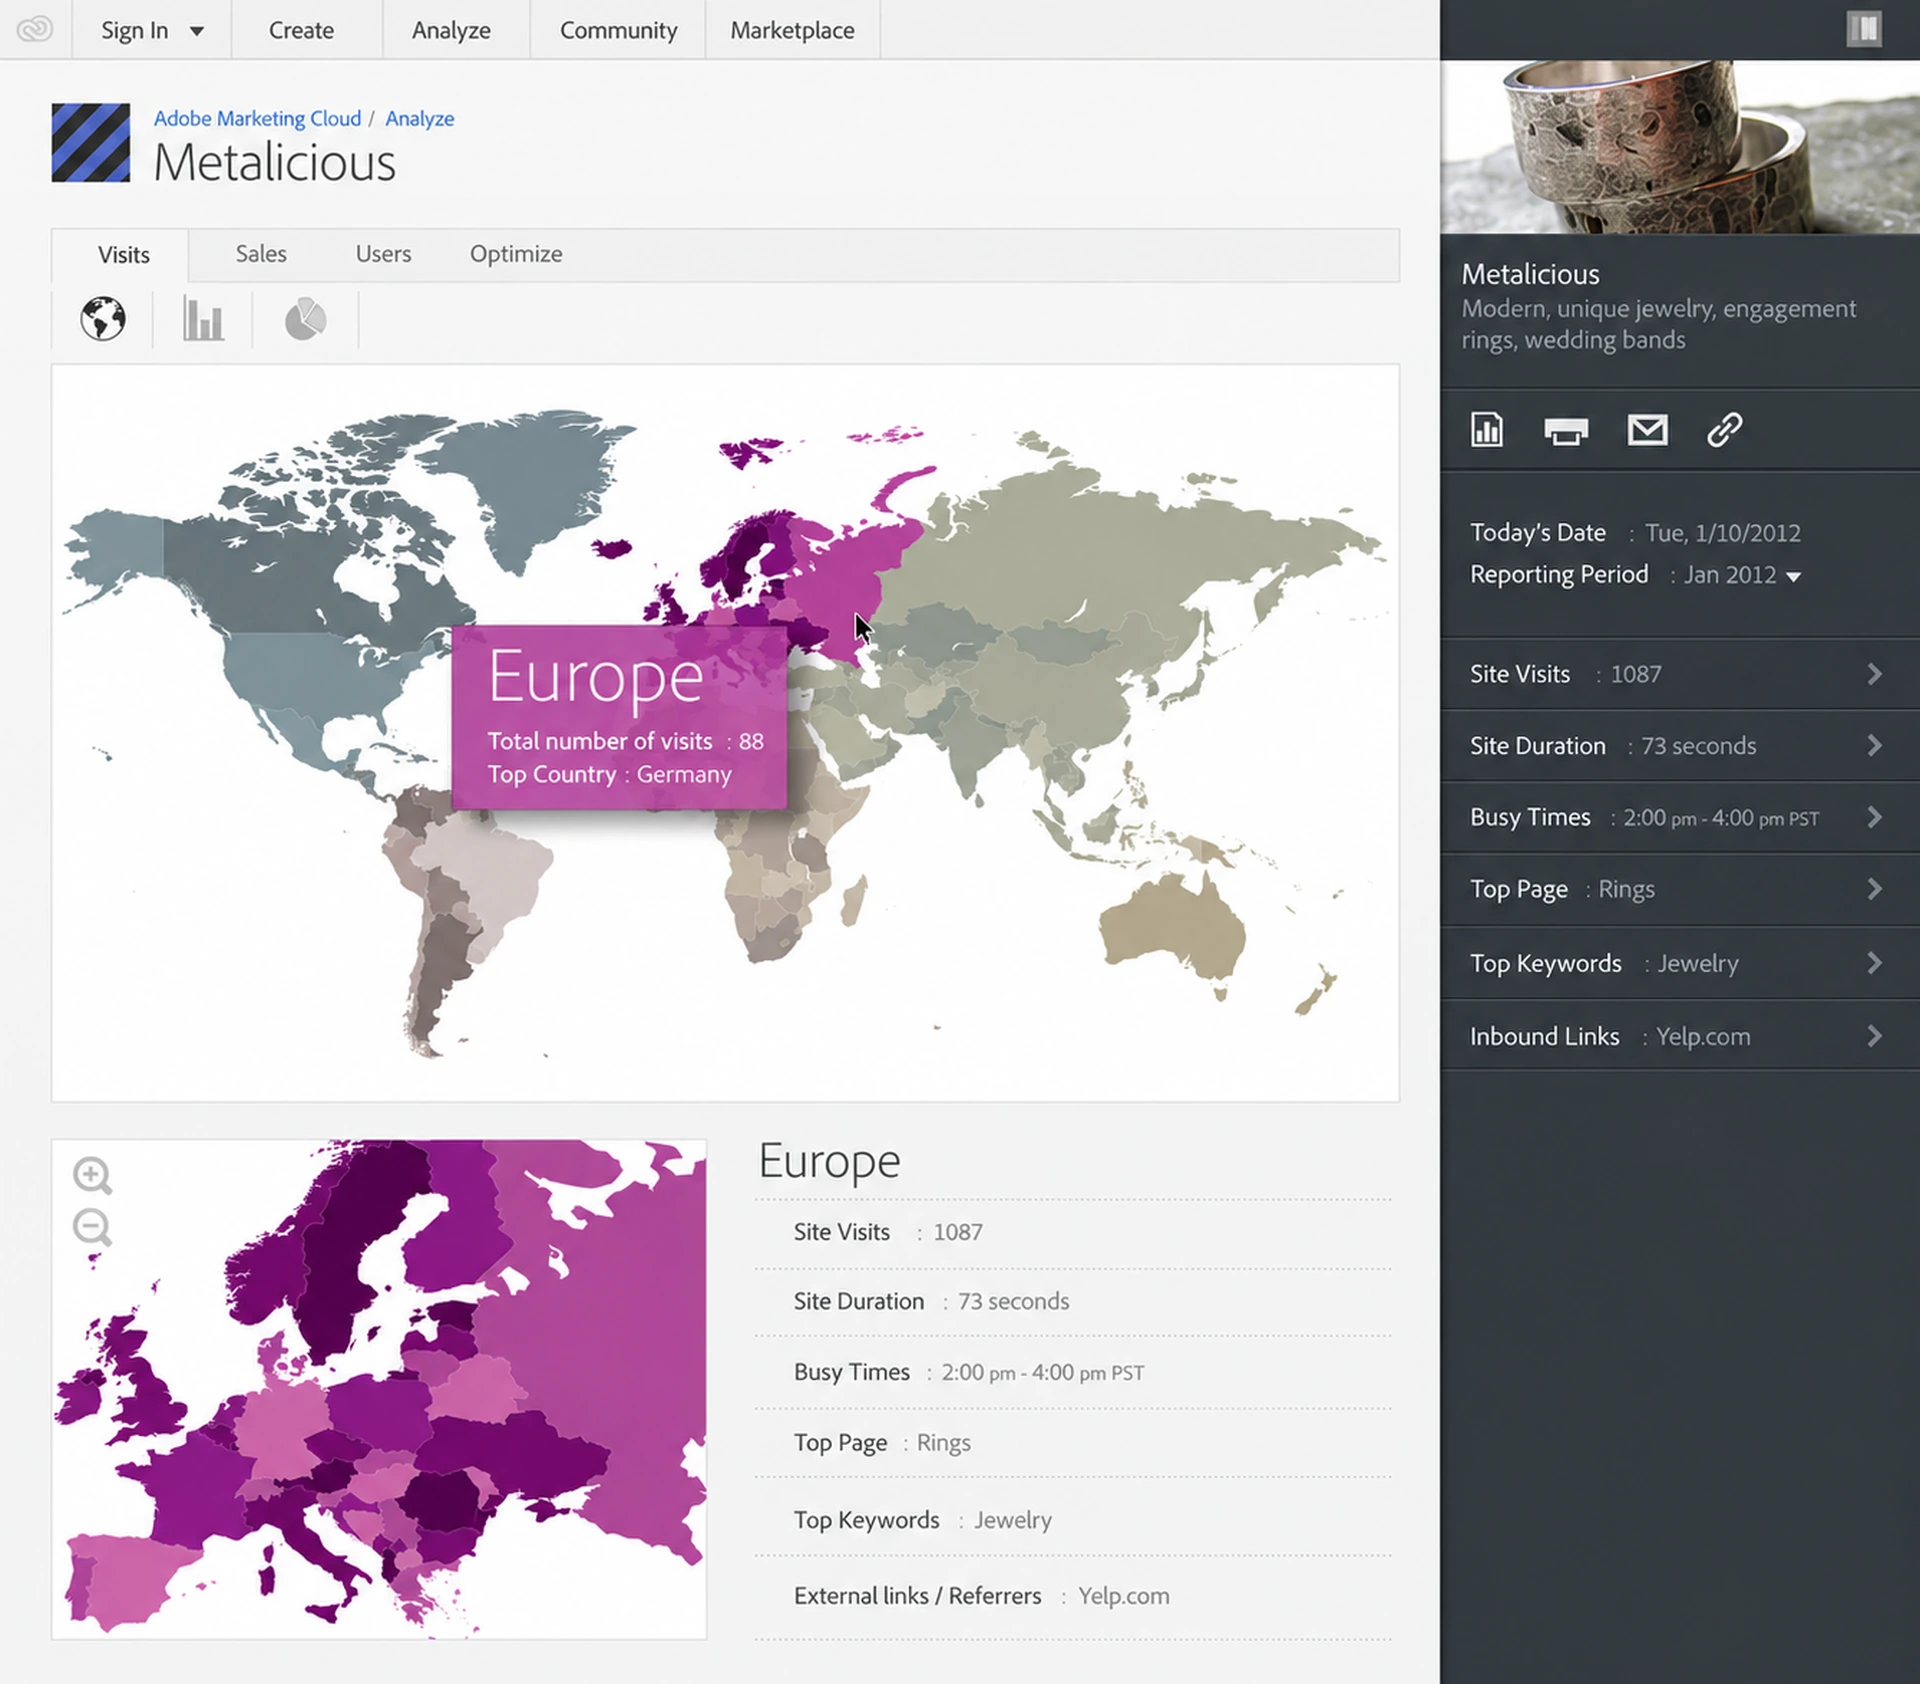
Task: Switch to the Sales tab
Action: (x=261, y=254)
